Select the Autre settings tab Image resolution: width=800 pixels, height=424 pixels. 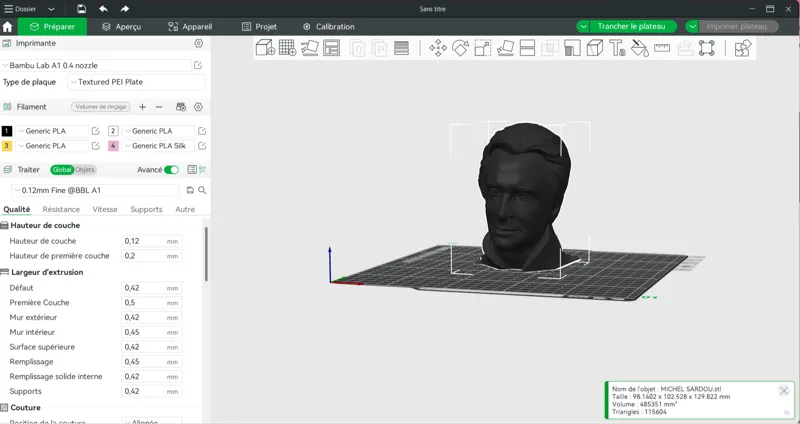click(185, 209)
